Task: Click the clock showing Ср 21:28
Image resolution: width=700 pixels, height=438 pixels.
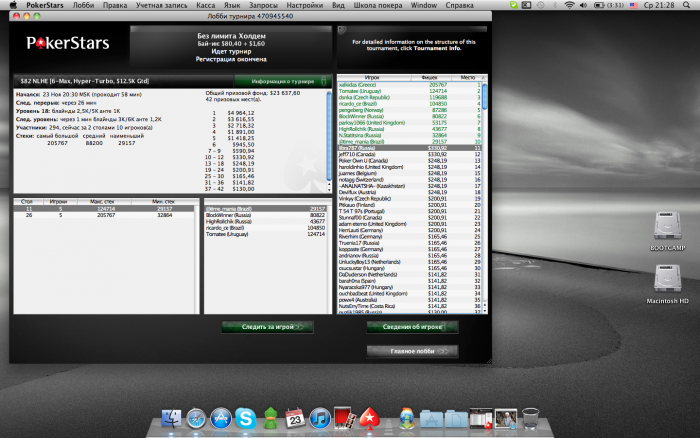Action: point(659,5)
